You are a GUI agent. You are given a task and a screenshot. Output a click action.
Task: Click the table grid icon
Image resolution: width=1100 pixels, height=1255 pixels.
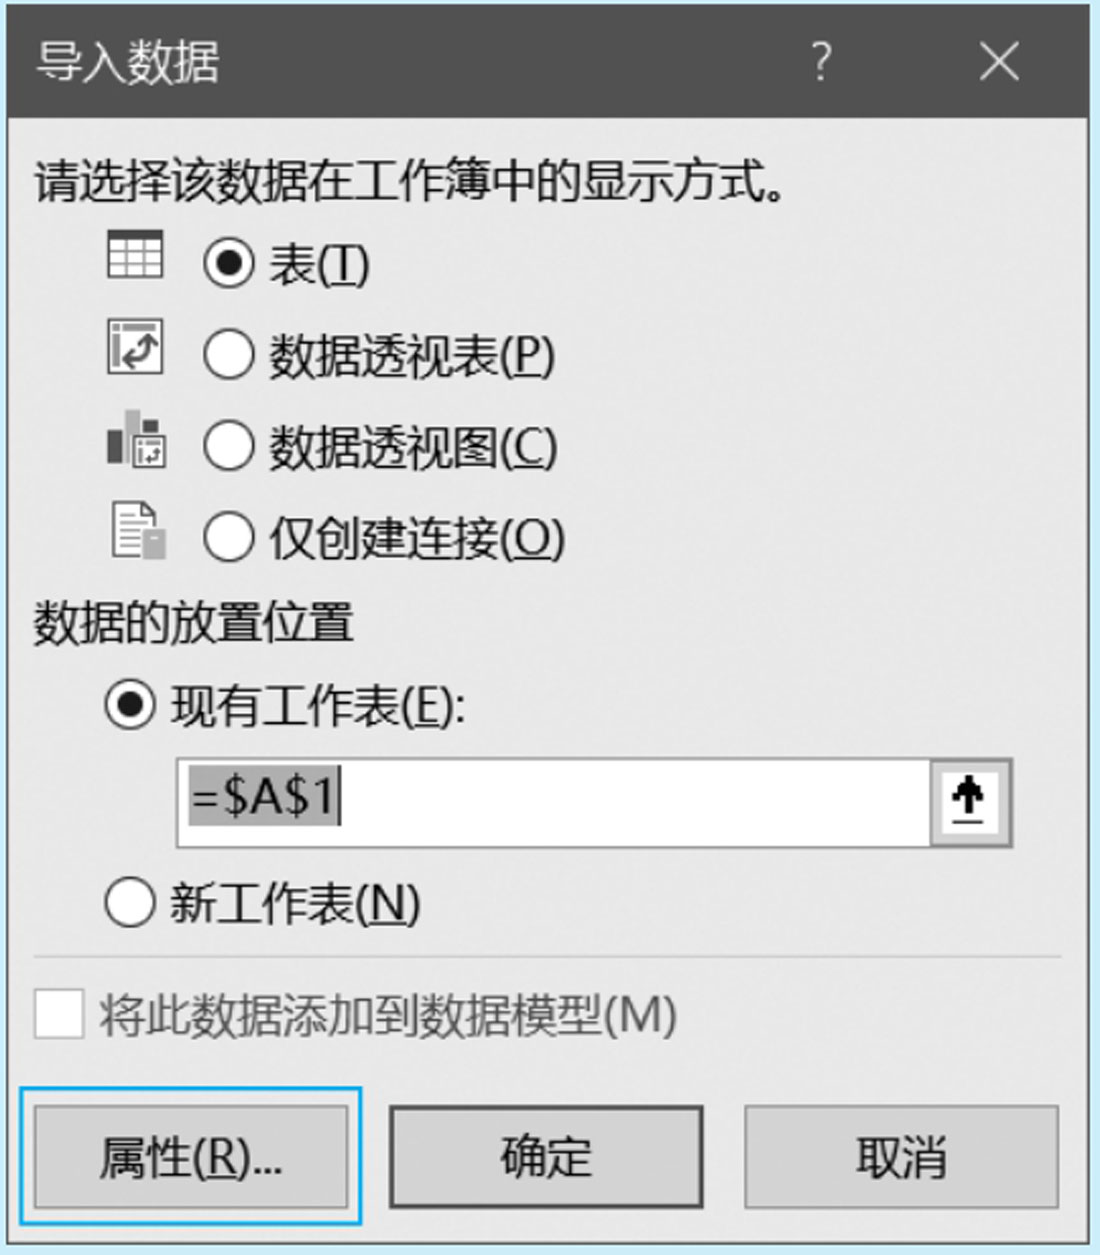[135, 255]
